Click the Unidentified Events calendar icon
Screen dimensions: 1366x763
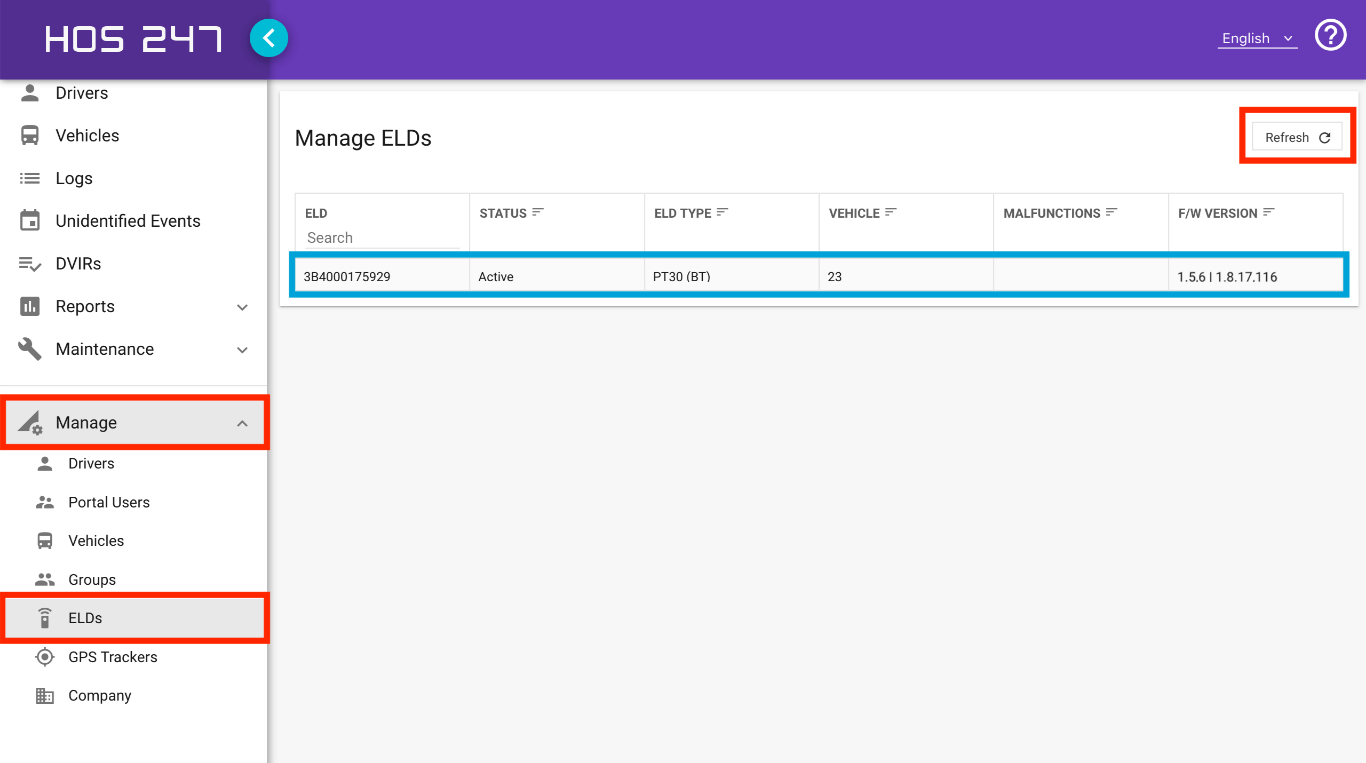coord(30,221)
